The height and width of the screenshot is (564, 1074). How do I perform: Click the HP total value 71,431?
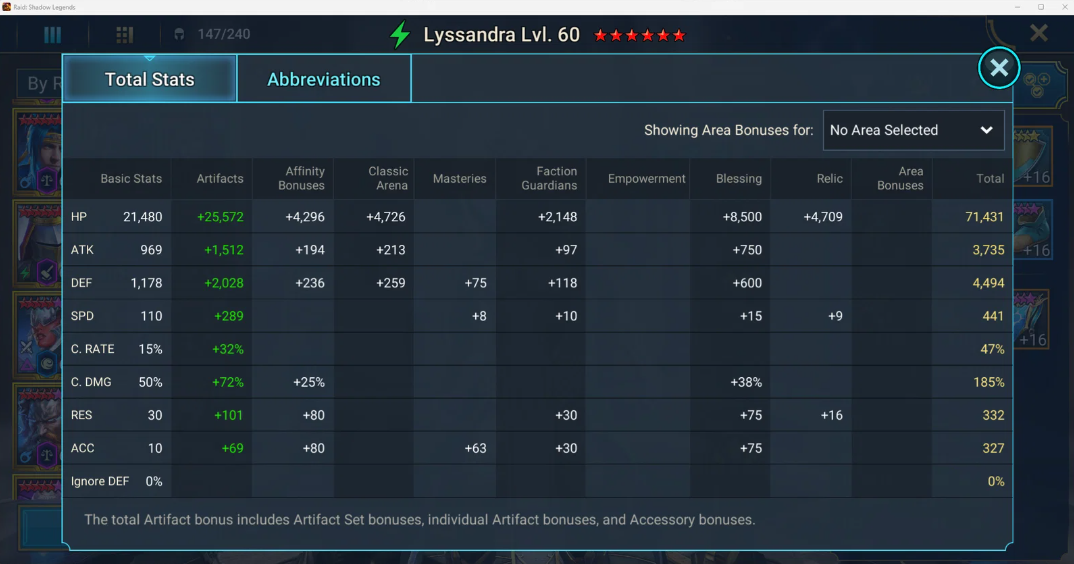(x=984, y=217)
